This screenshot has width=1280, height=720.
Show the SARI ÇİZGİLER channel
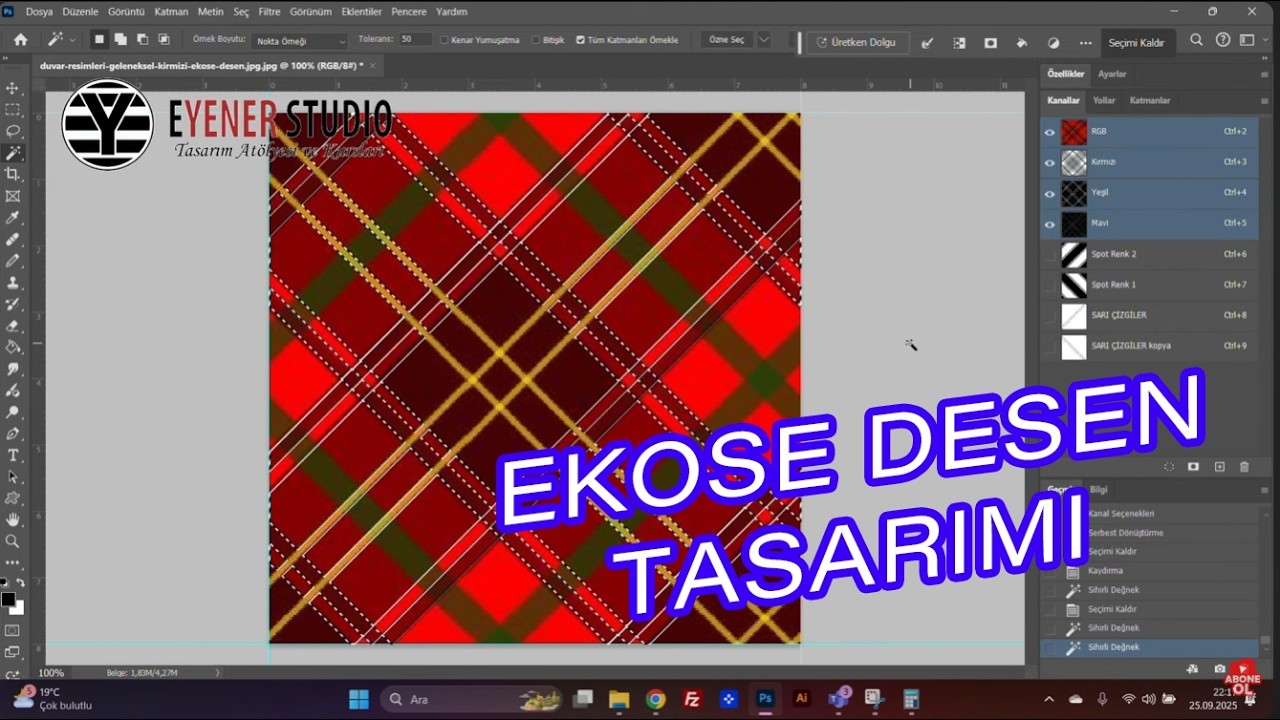point(1050,315)
